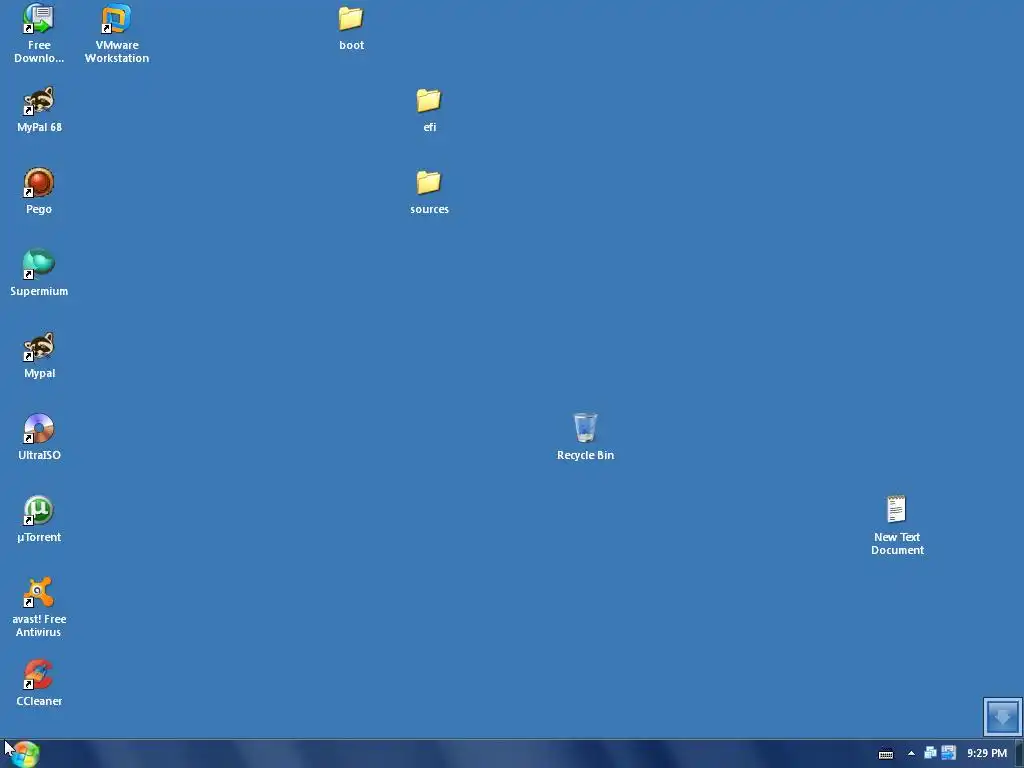
Task: Select the efi folder
Action: point(429,110)
